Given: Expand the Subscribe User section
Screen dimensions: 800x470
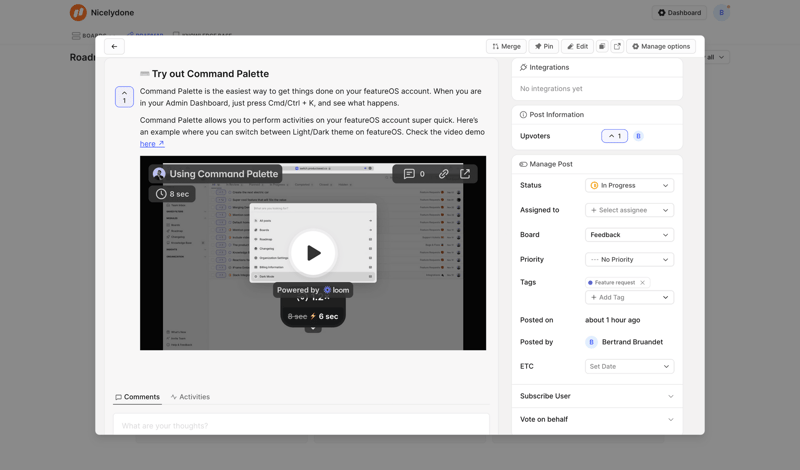Looking at the screenshot, I should point(596,396).
